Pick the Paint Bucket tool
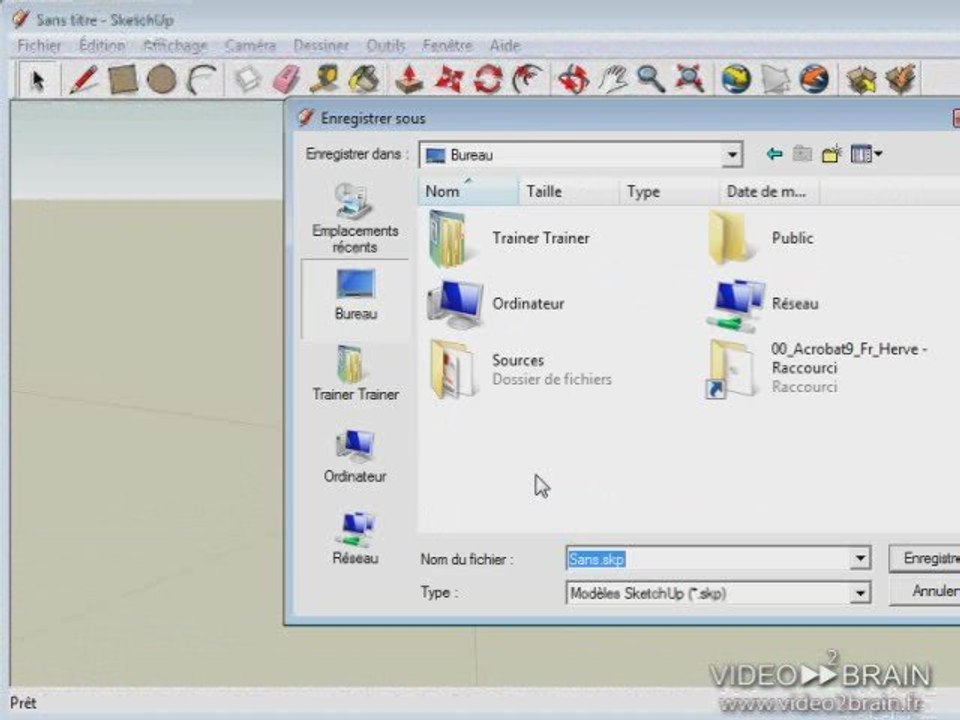Screen dimensions: 960x720 (364, 80)
